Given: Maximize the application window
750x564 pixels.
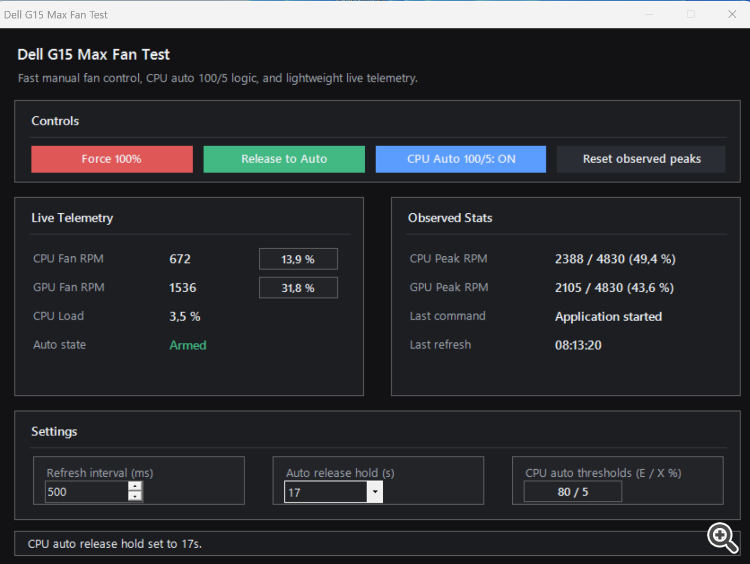Looking at the screenshot, I should pos(691,14).
